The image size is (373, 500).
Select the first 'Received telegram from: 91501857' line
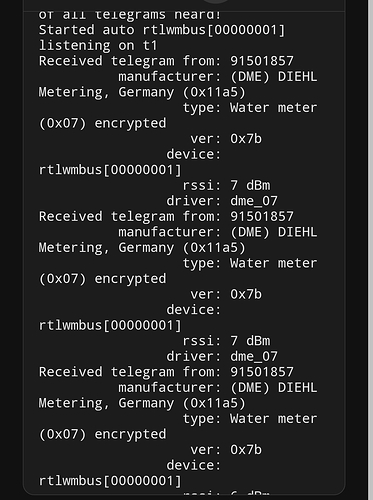166,61
